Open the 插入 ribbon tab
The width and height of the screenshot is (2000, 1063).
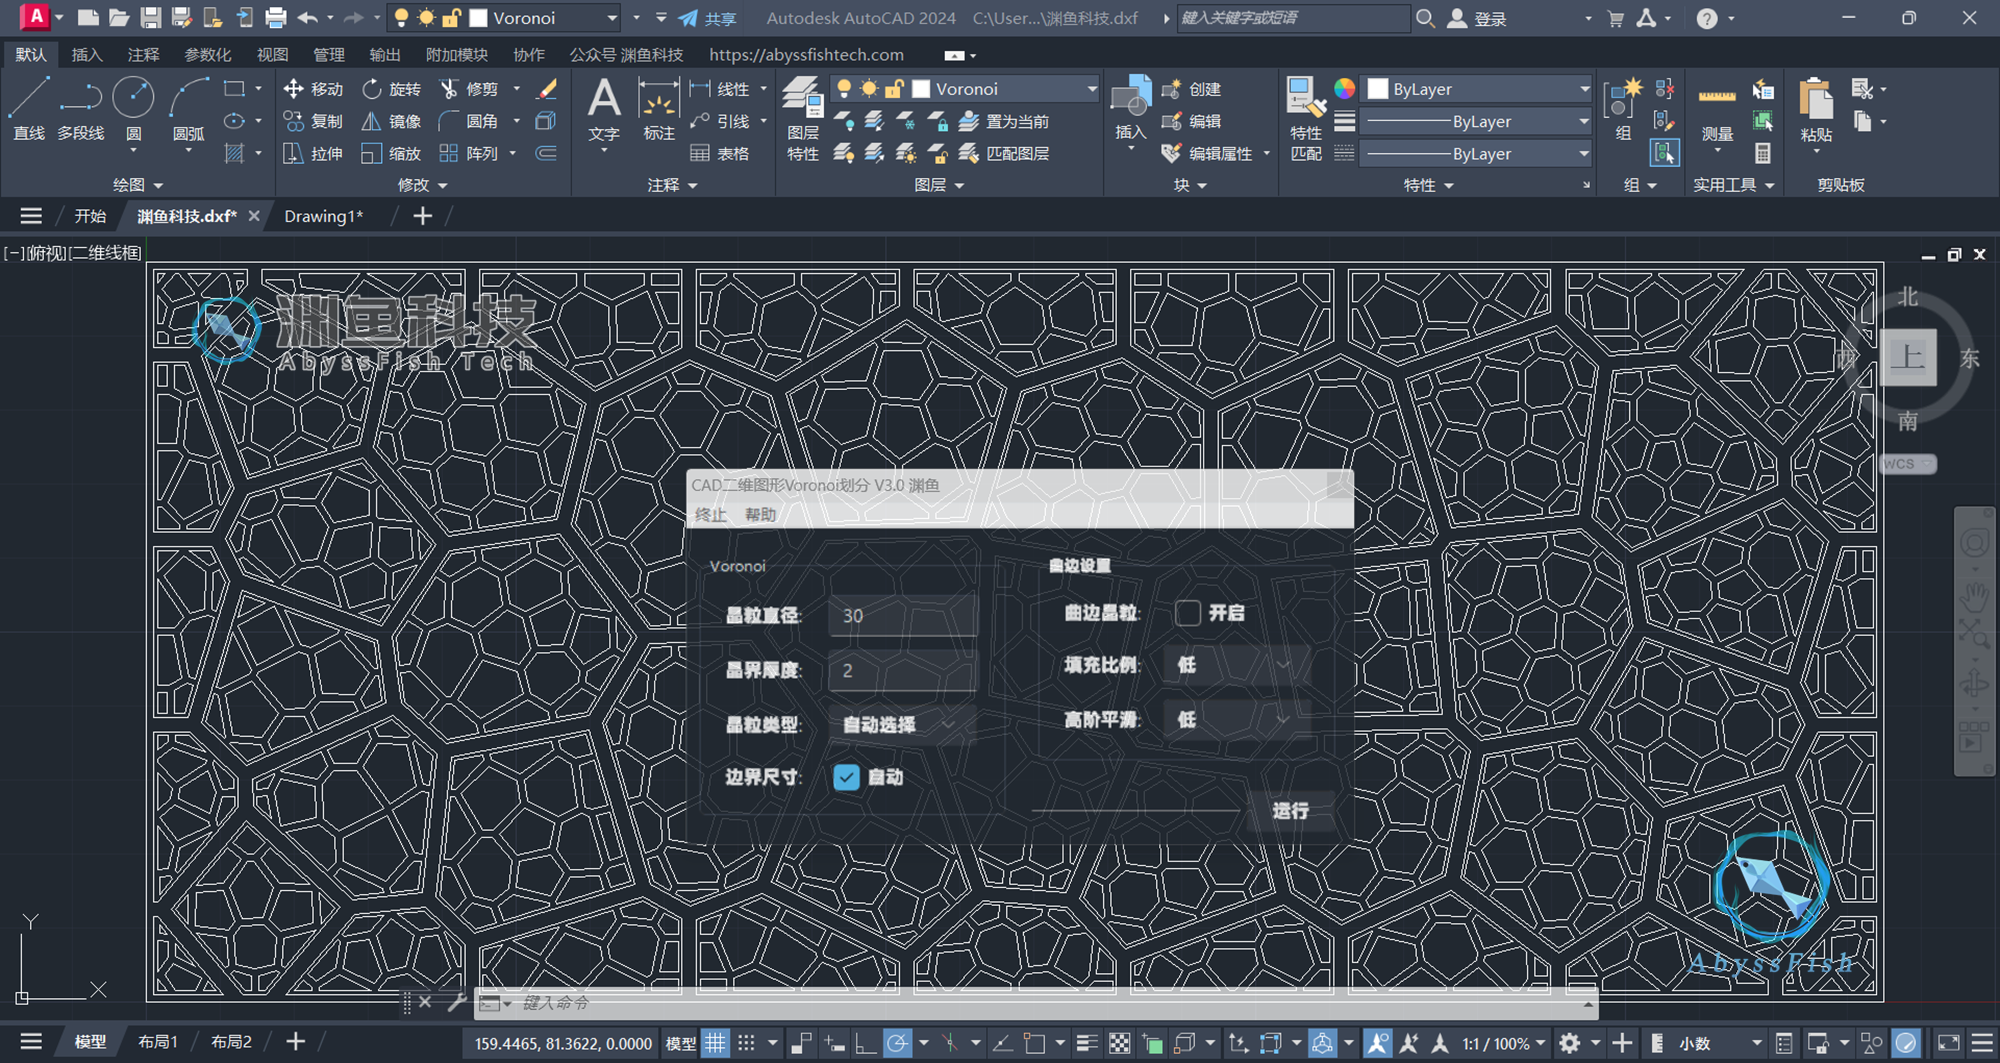pyautogui.click(x=87, y=55)
